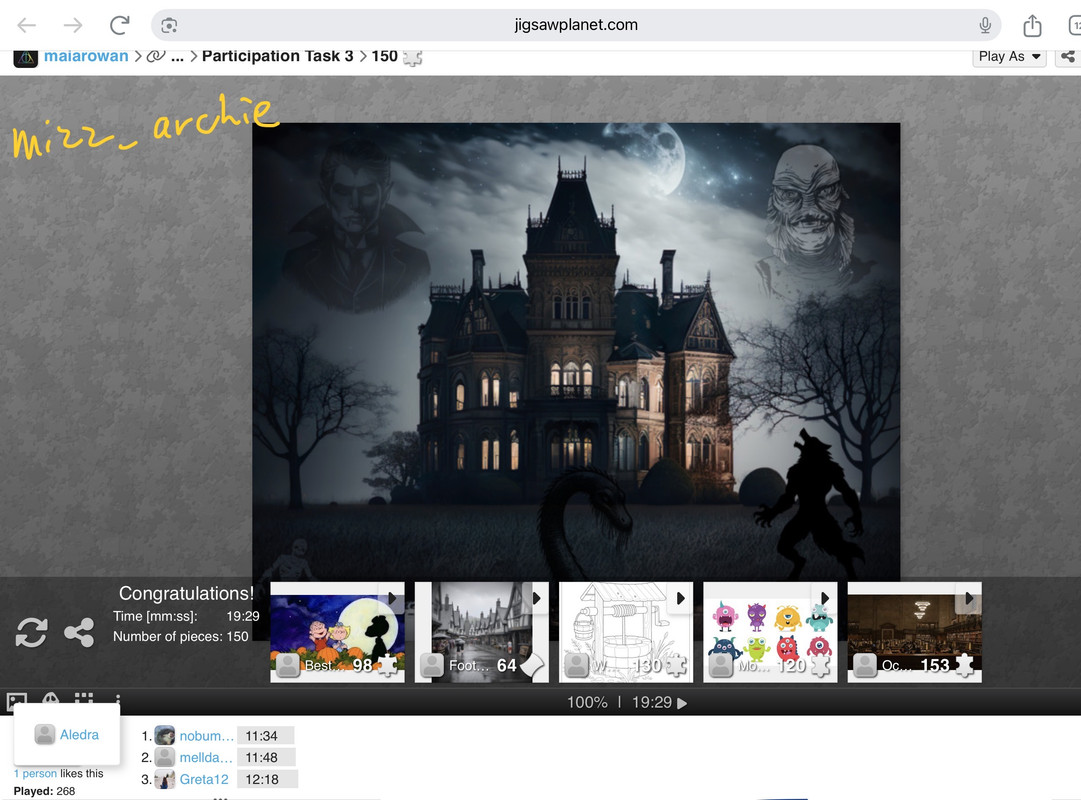Click the jigsawplanet.com address field
Image resolution: width=1081 pixels, height=800 pixels.
click(576, 26)
